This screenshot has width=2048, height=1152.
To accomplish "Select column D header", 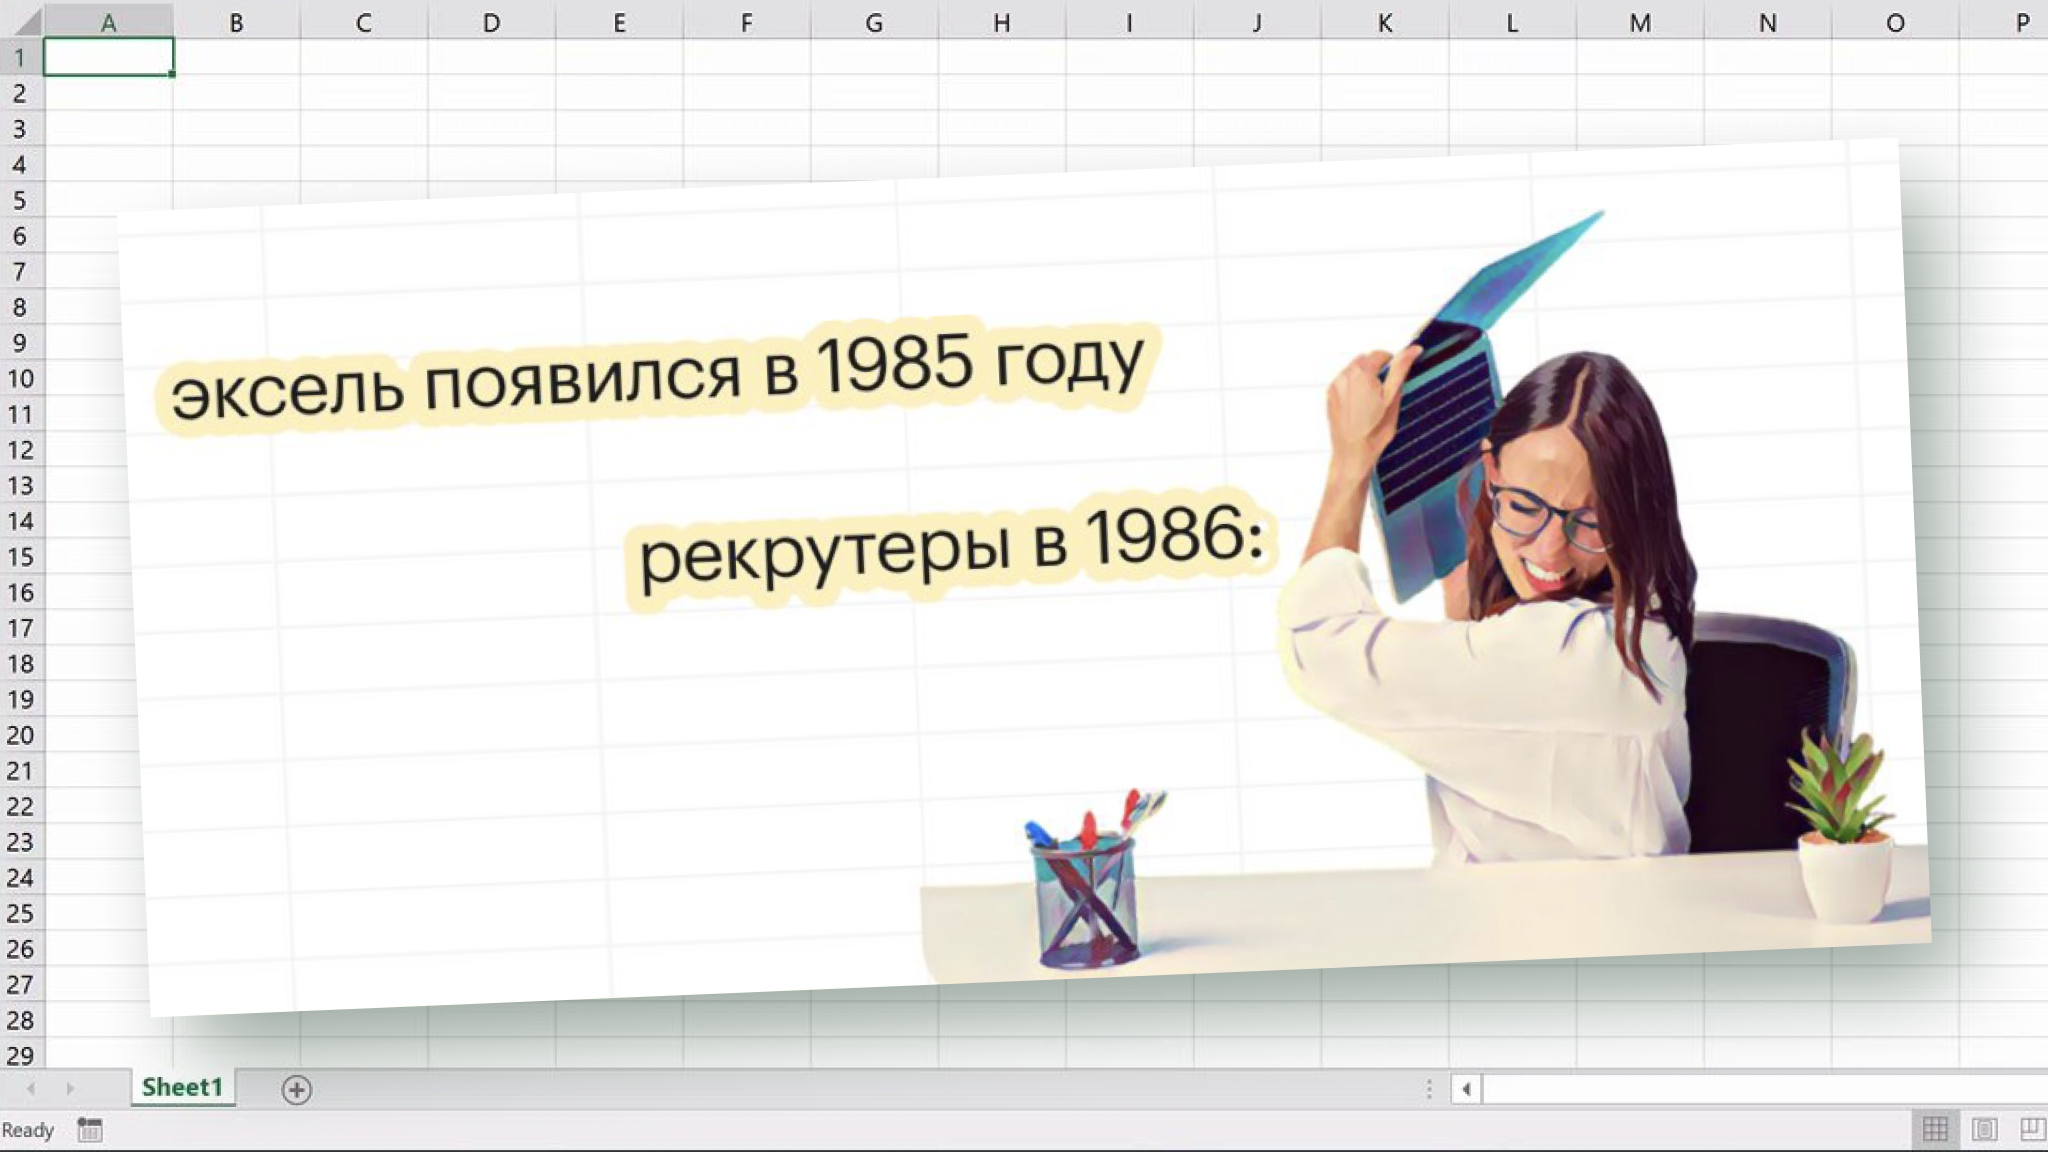I will (x=491, y=22).
